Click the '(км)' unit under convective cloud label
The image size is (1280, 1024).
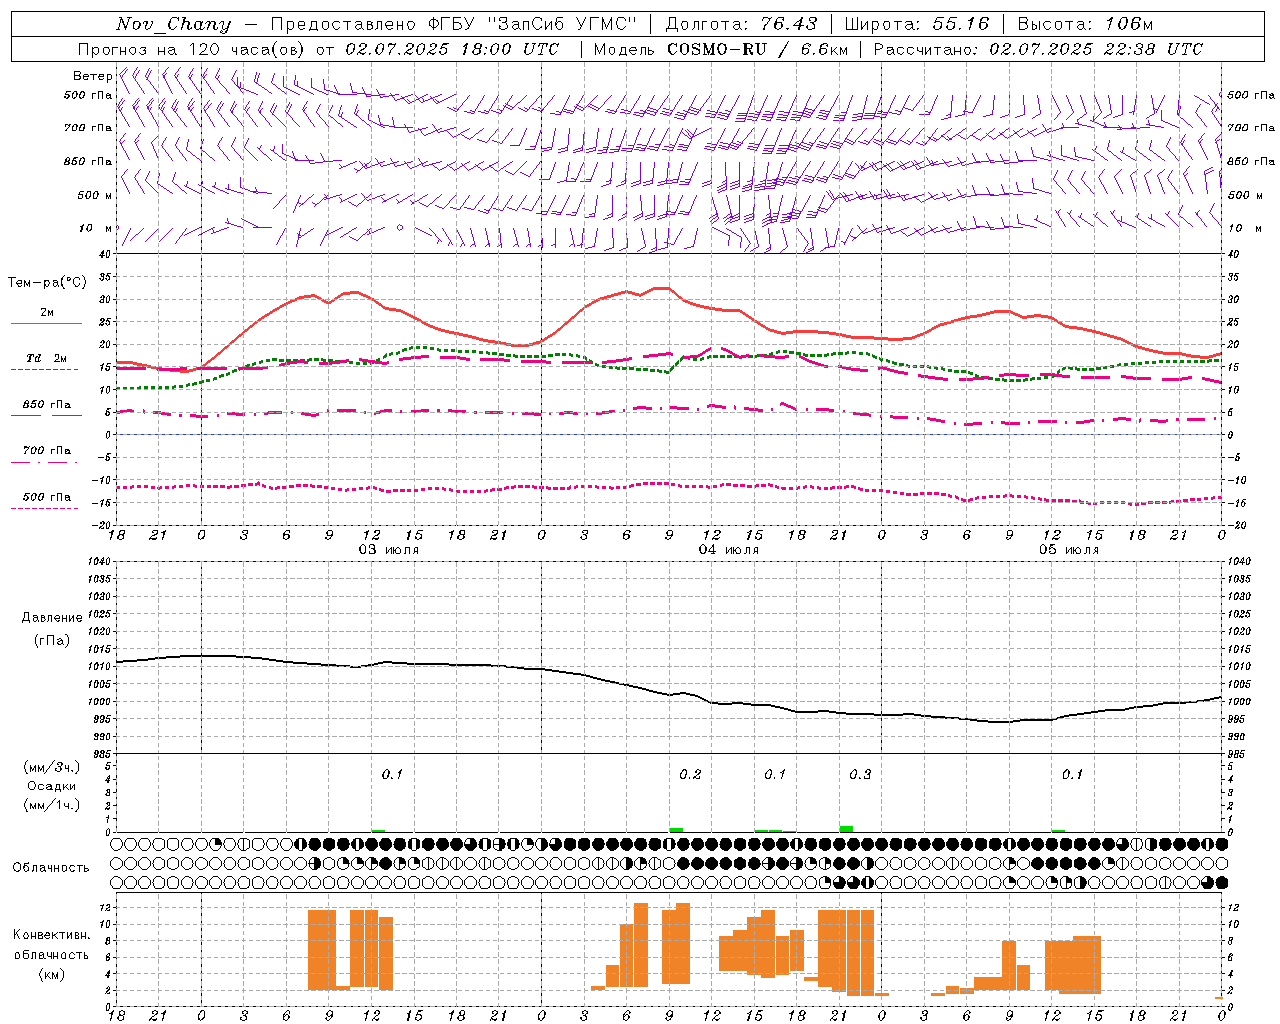[x=52, y=974]
